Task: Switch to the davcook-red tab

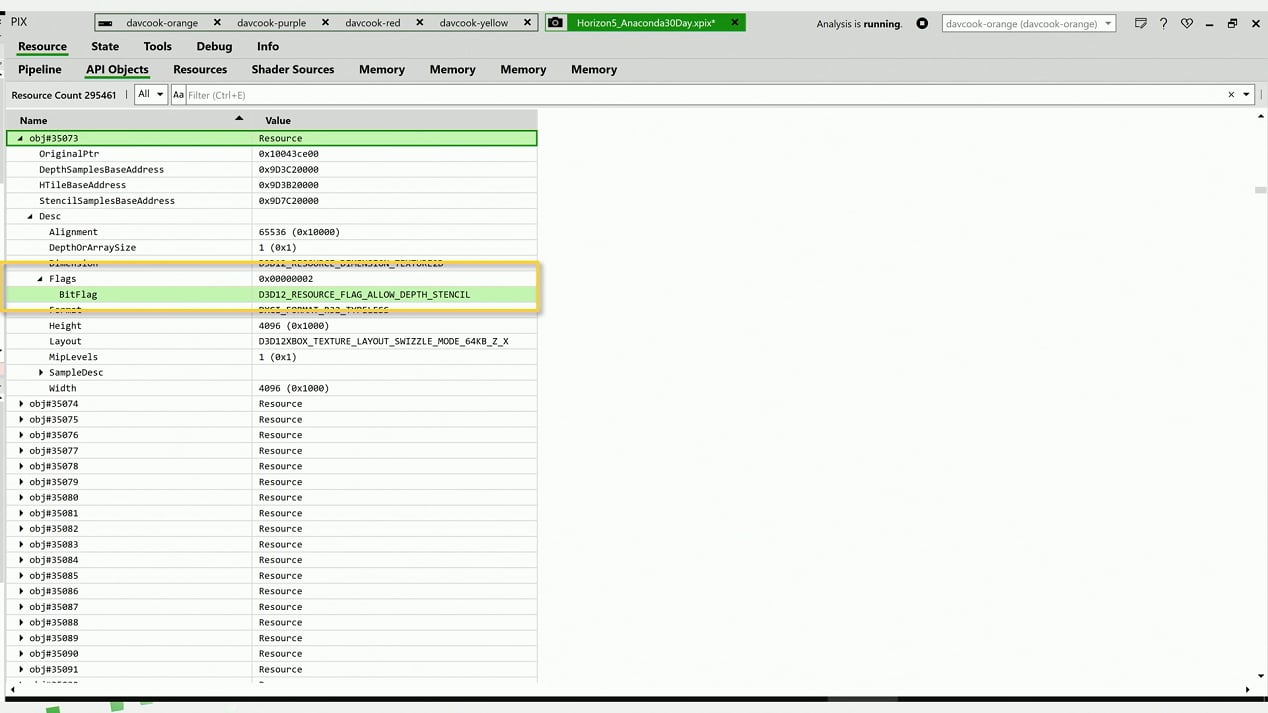Action: [373, 22]
